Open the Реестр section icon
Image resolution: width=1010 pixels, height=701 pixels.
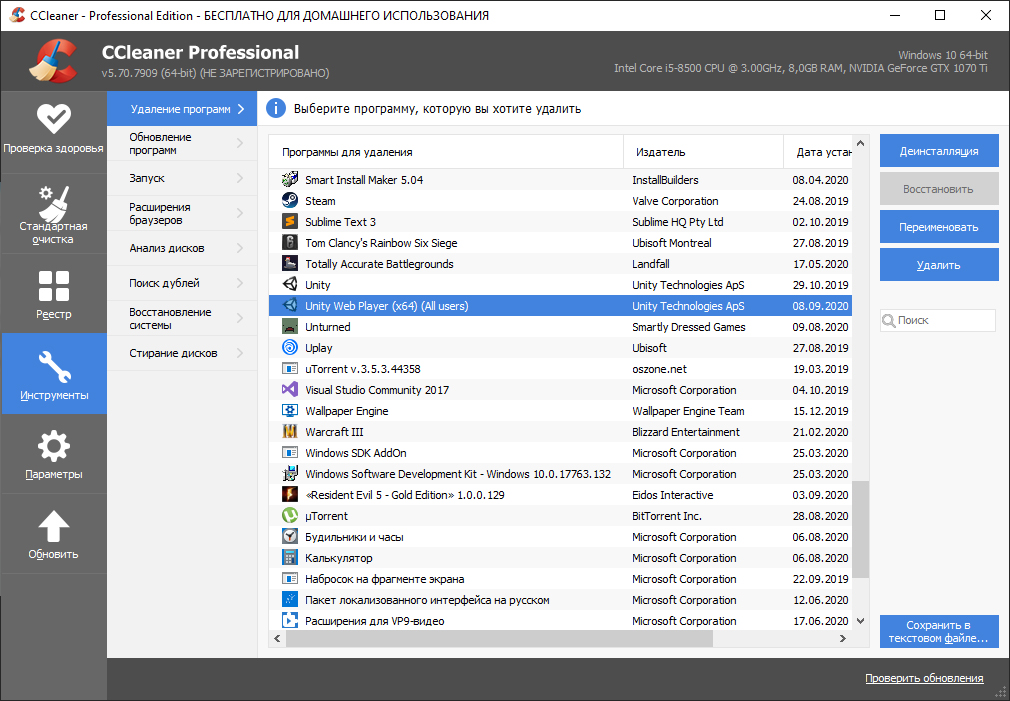53,287
